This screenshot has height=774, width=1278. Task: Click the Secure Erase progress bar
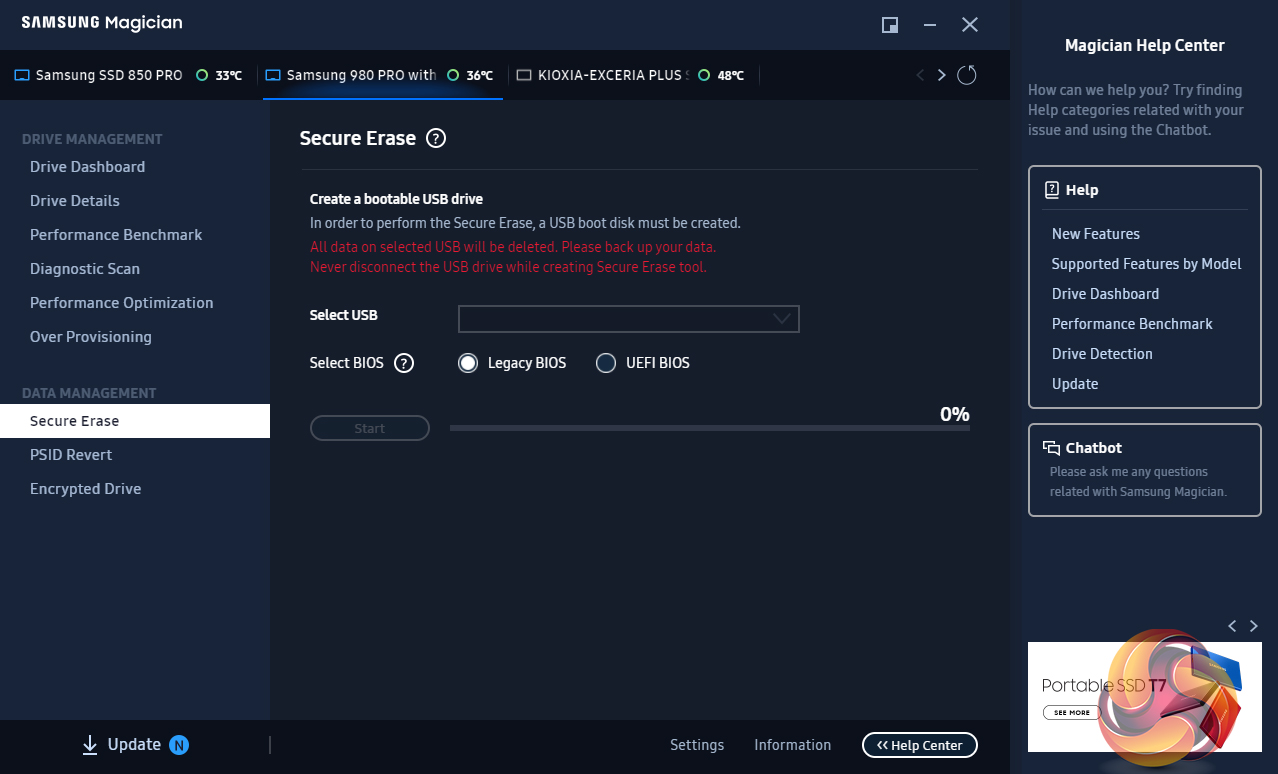pos(710,428)
